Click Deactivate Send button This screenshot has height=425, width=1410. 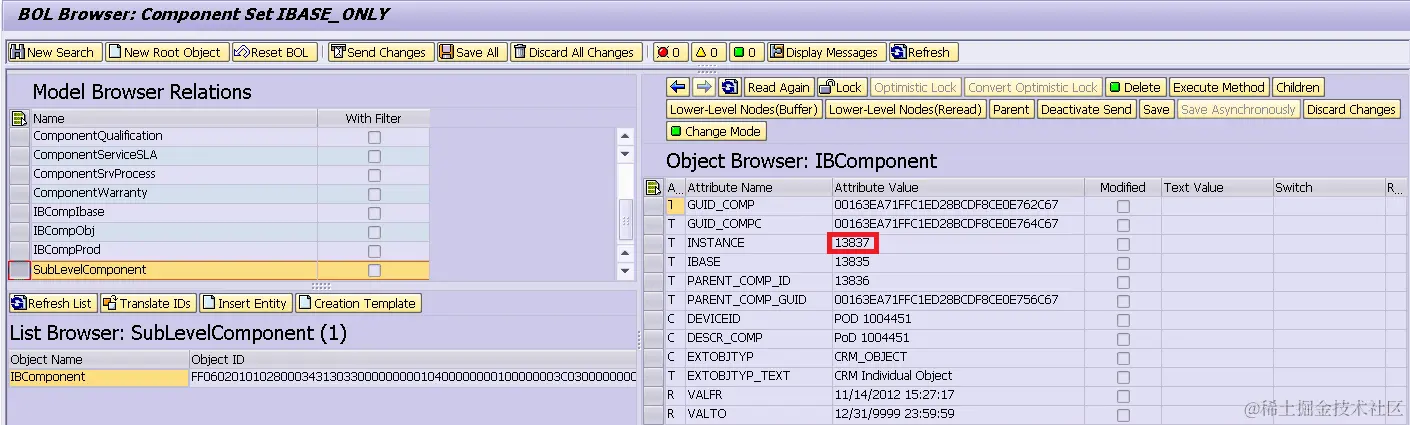(x=1086, y=109)
